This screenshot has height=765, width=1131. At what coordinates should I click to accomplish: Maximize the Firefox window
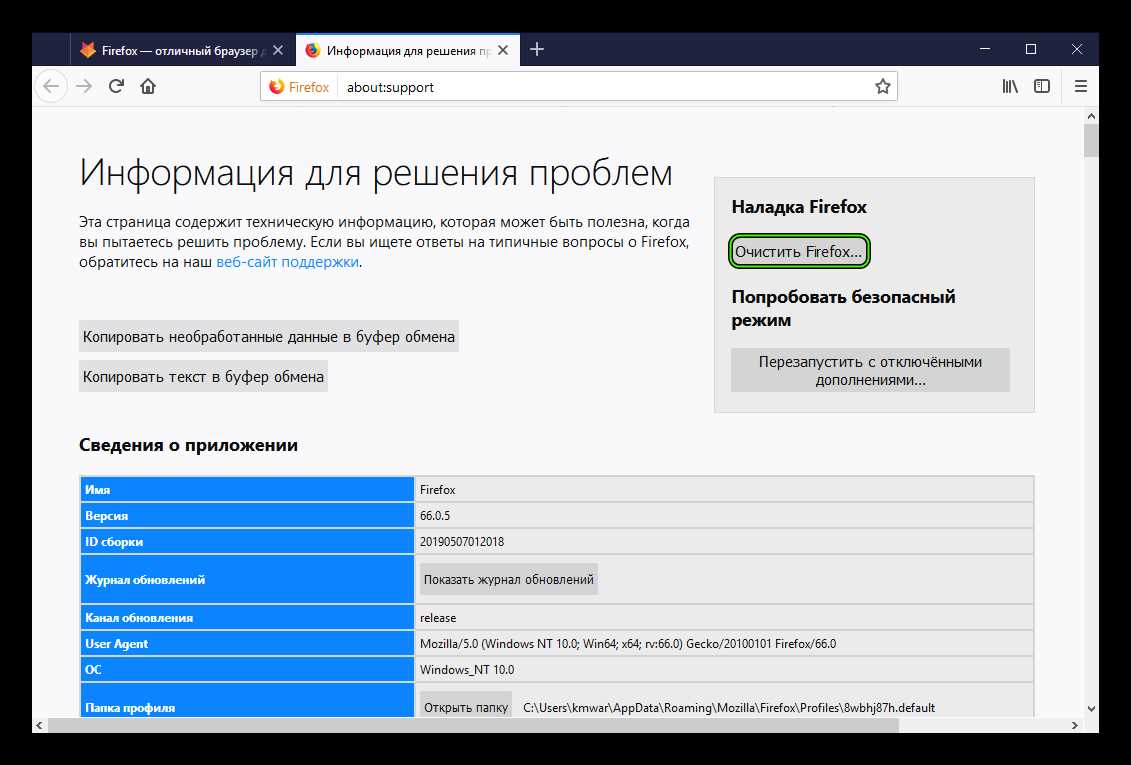point(1031,49)
